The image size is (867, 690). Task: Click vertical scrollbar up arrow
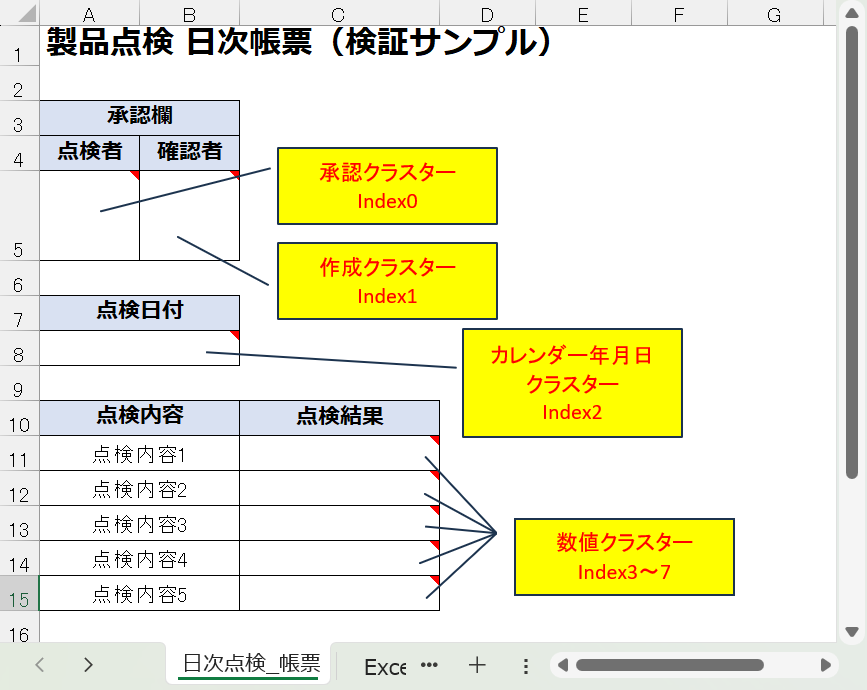pyautogui.click(x=852, y=13)
